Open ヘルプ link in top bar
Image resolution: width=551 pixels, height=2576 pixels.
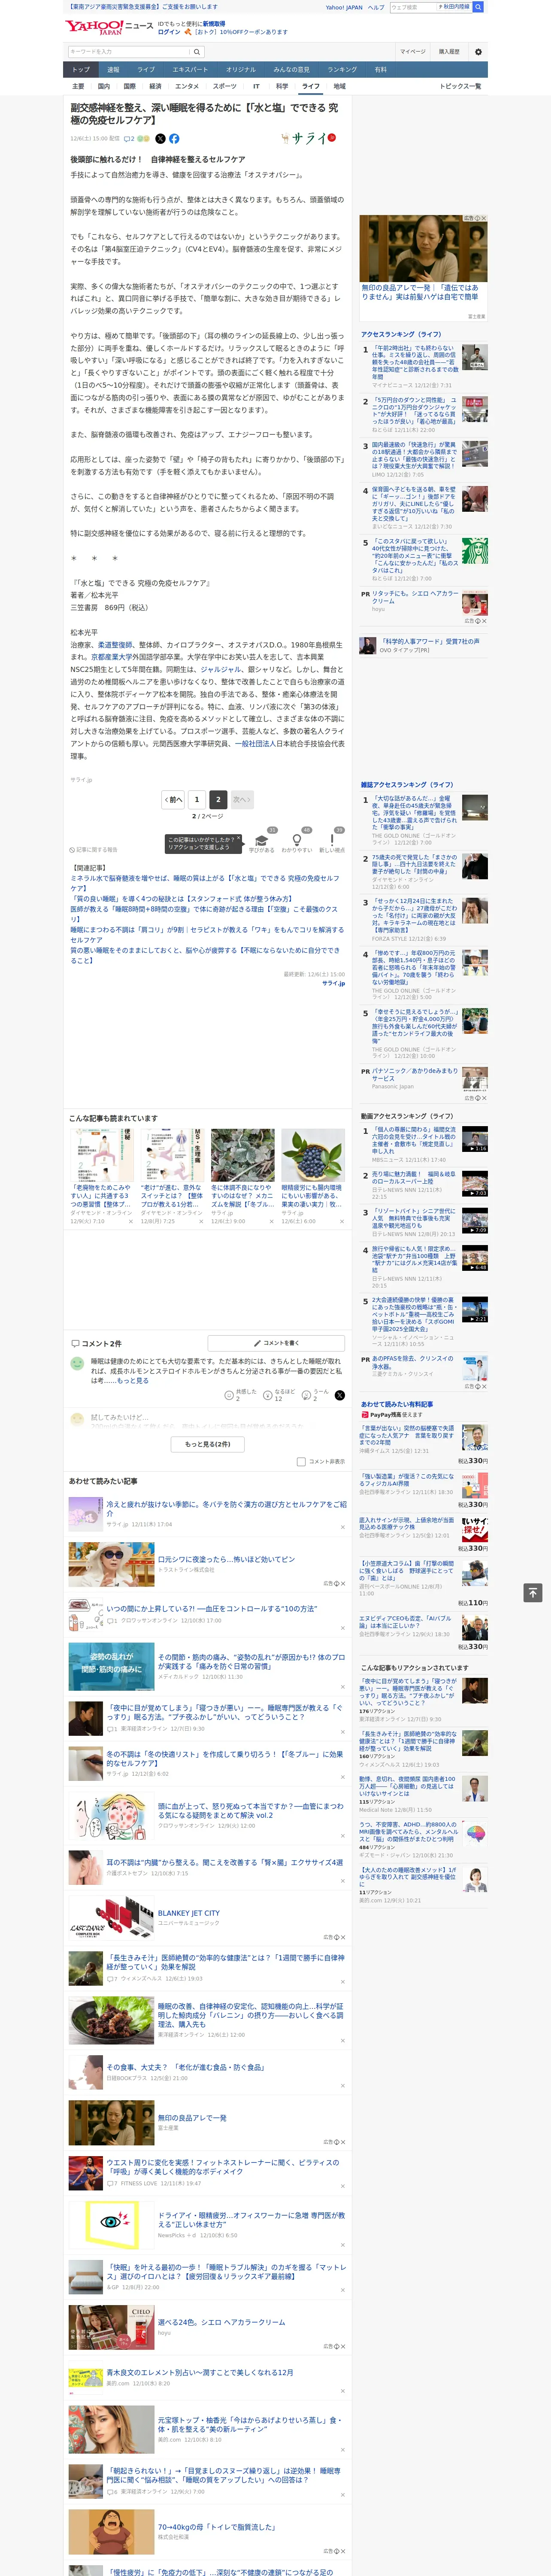click(376, 7)
